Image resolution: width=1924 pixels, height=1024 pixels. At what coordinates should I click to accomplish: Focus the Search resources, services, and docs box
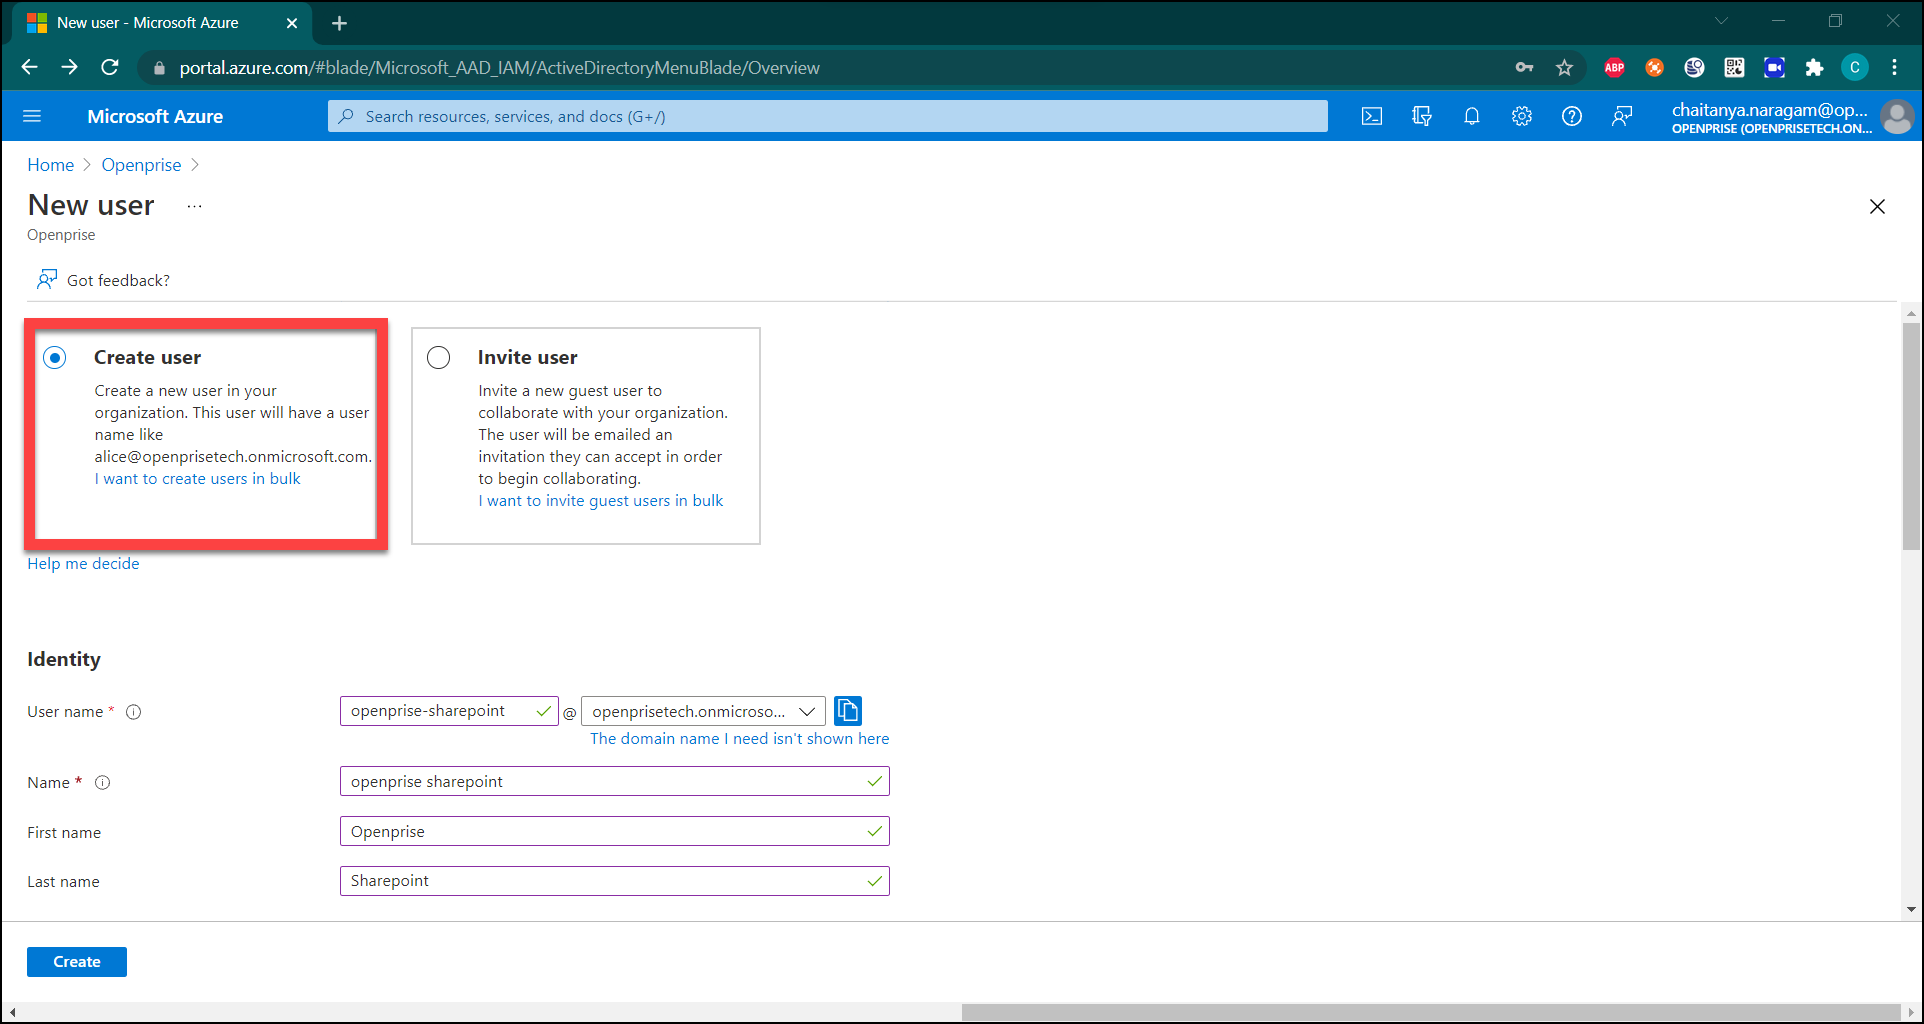coord(828,116)
